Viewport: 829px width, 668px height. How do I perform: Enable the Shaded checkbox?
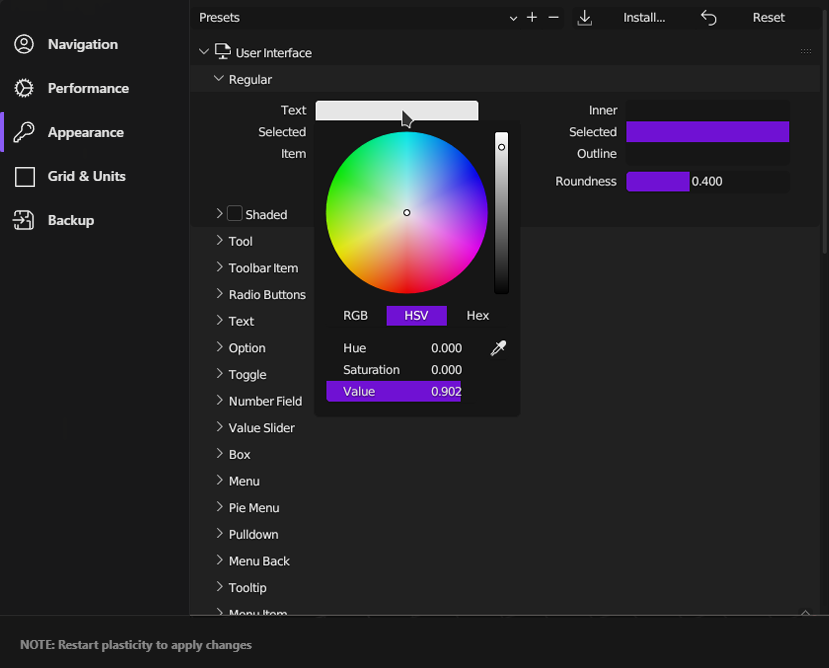click(x=235, y=213)
